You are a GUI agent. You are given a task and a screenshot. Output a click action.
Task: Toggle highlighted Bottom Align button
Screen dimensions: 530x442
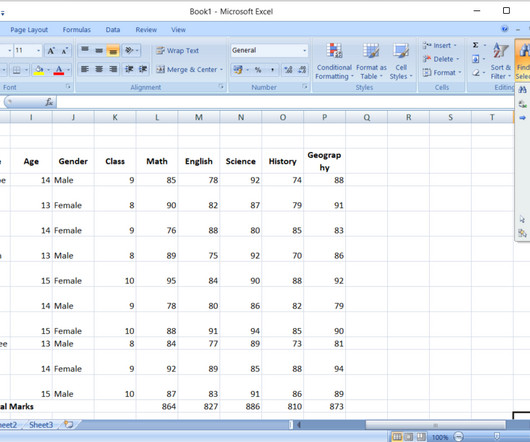tap(113, 50)
